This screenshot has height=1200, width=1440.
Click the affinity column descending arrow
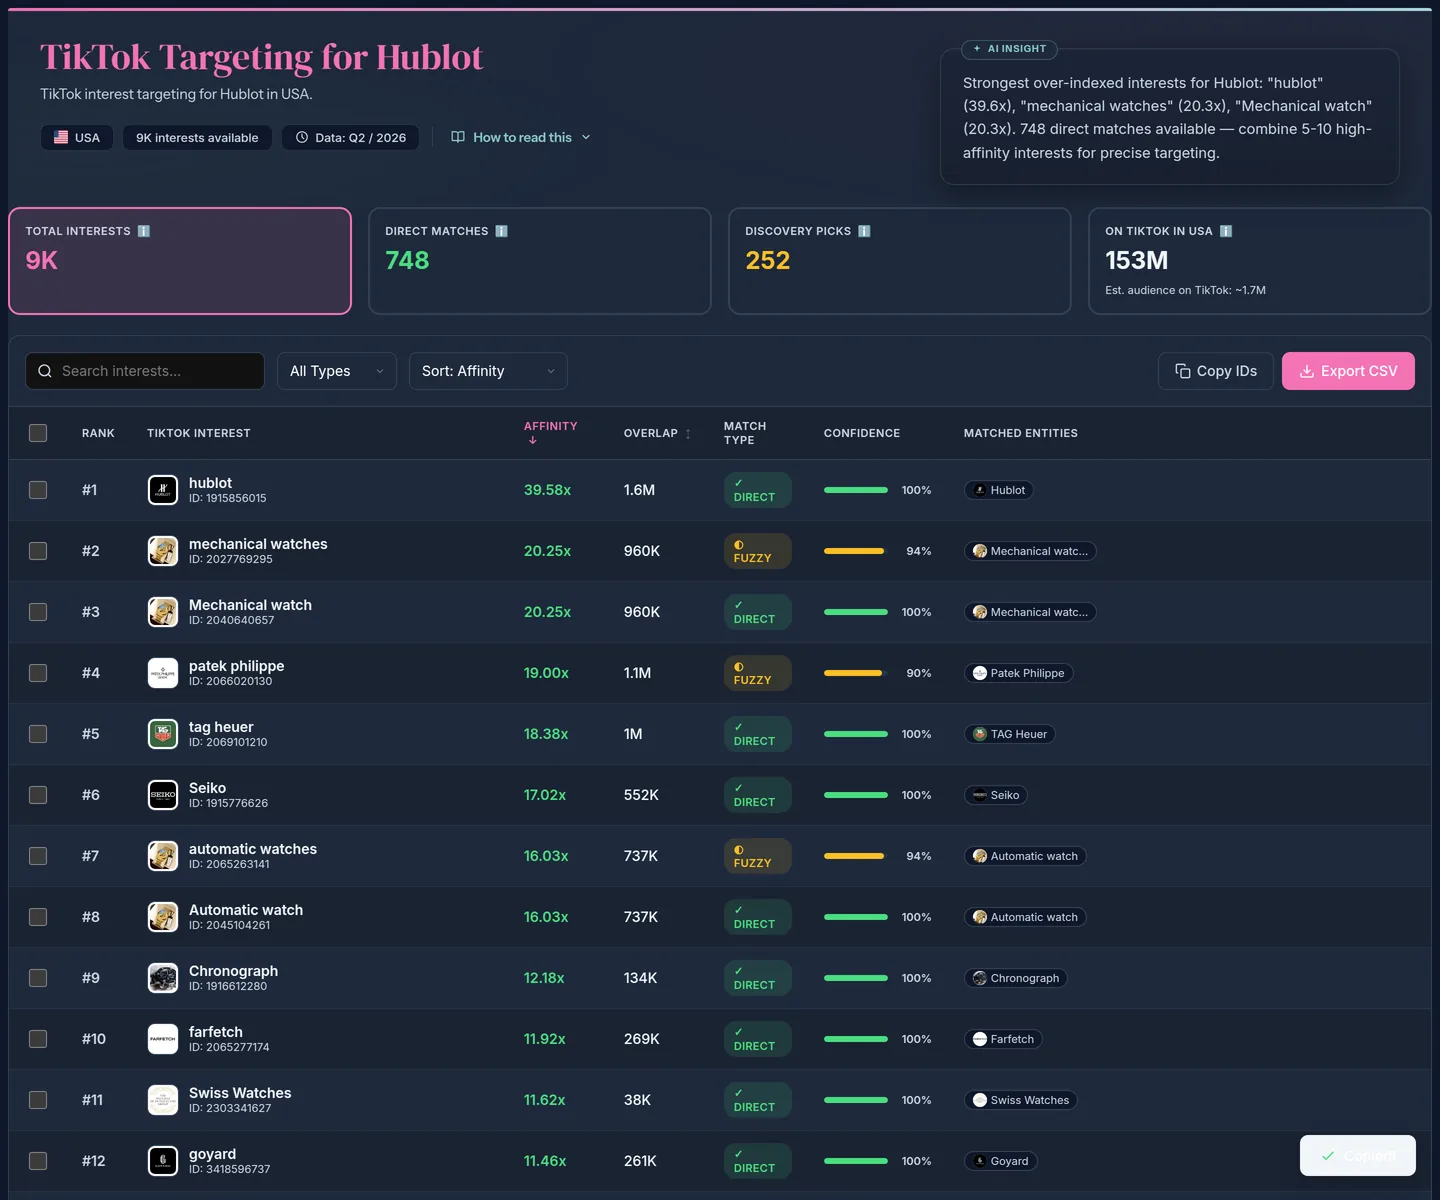click(533, 440)
